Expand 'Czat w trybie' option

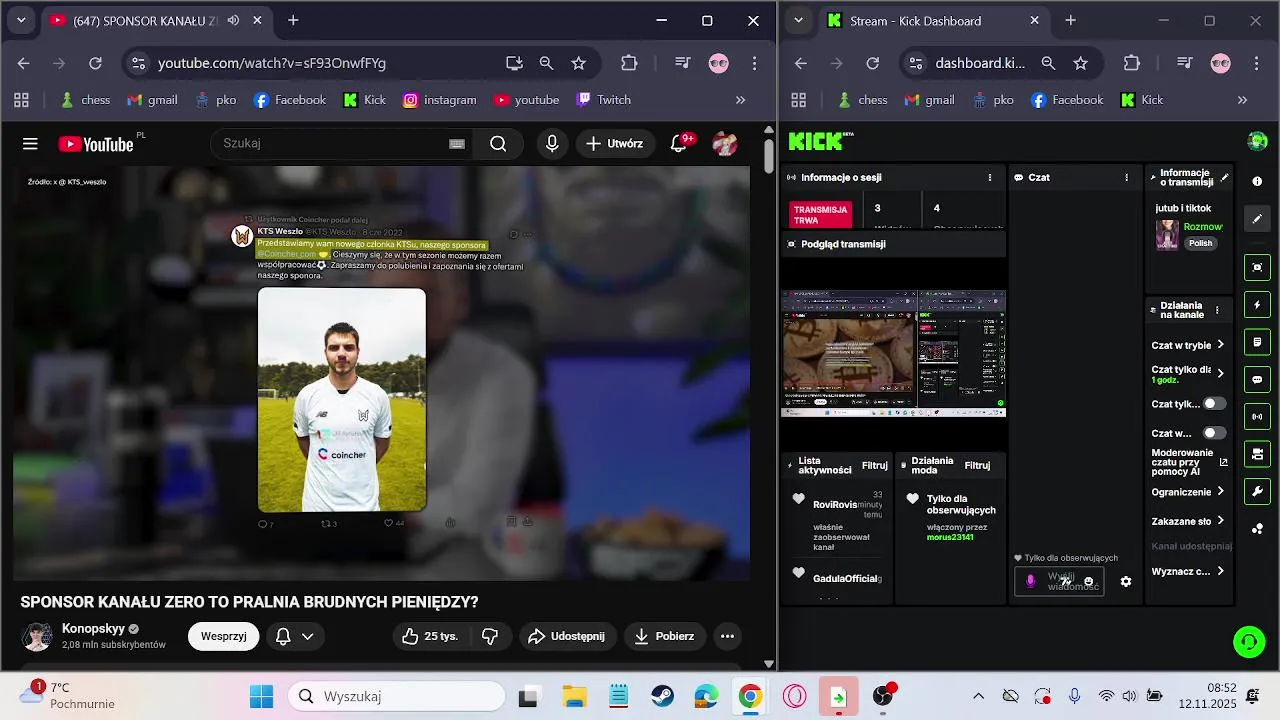click(1188, 345)
